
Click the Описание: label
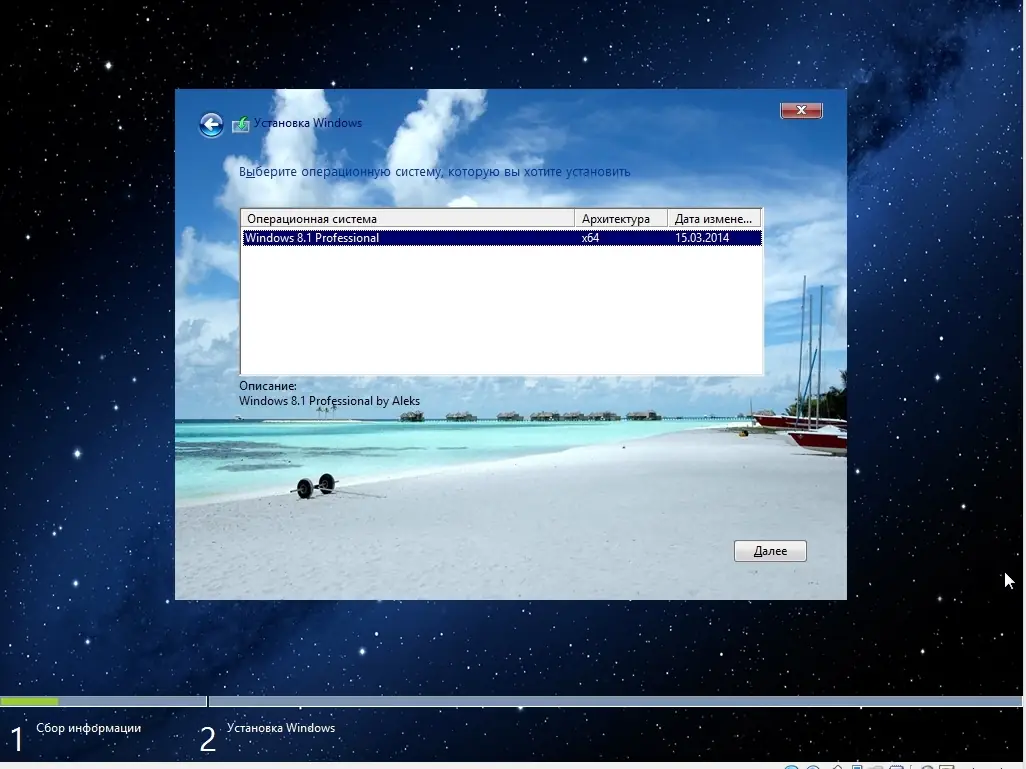point(268,386)
